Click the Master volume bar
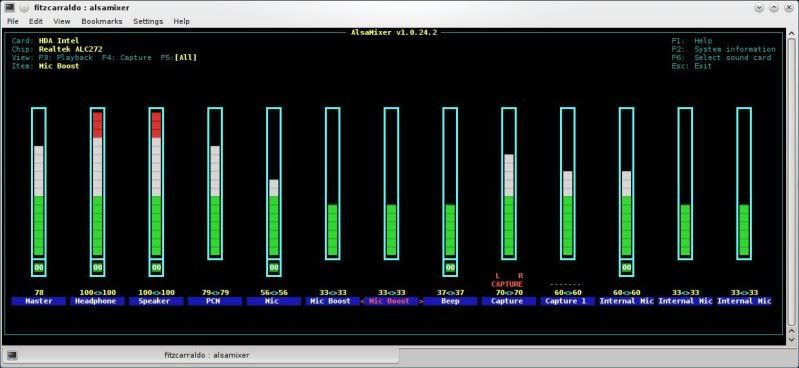This screenshot has width=799, height=368. [39, 183]
